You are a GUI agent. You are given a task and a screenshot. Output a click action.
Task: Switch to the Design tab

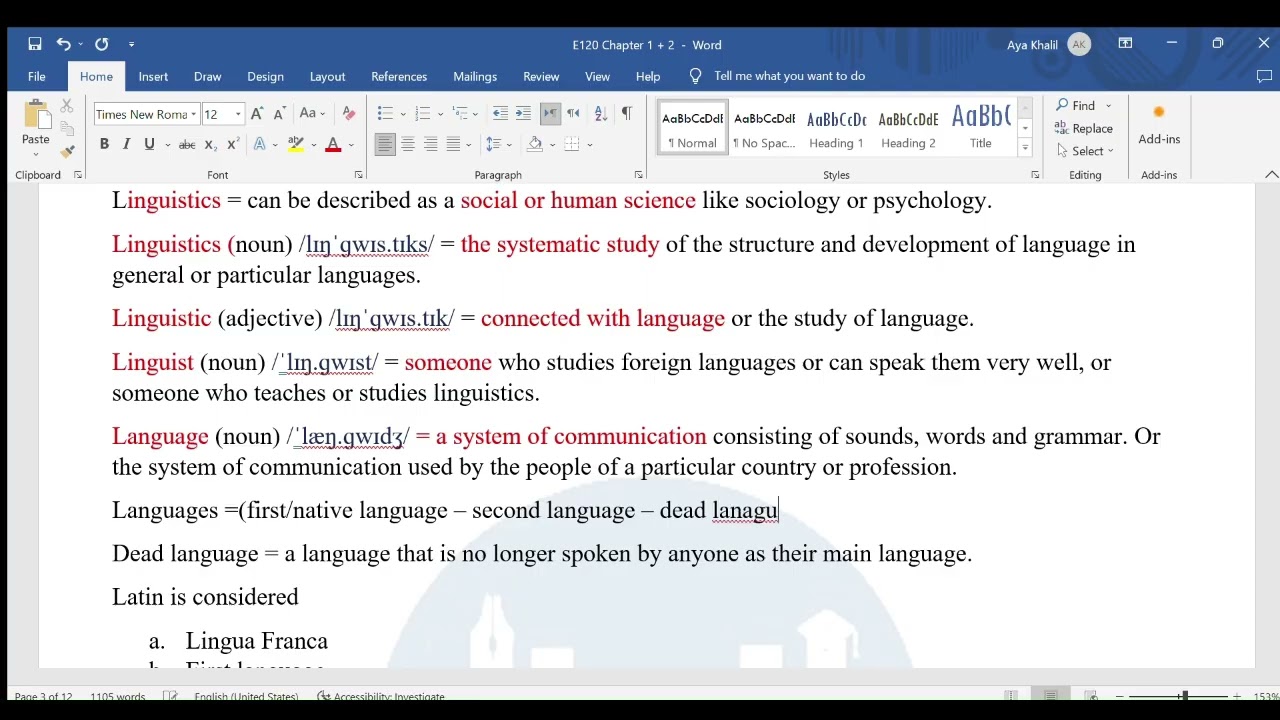(265, 76)
